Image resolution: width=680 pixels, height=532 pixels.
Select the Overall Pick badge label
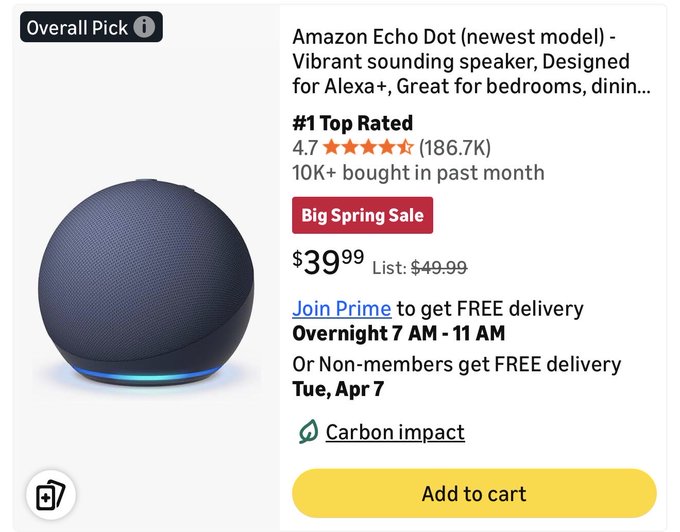(77, 27)
